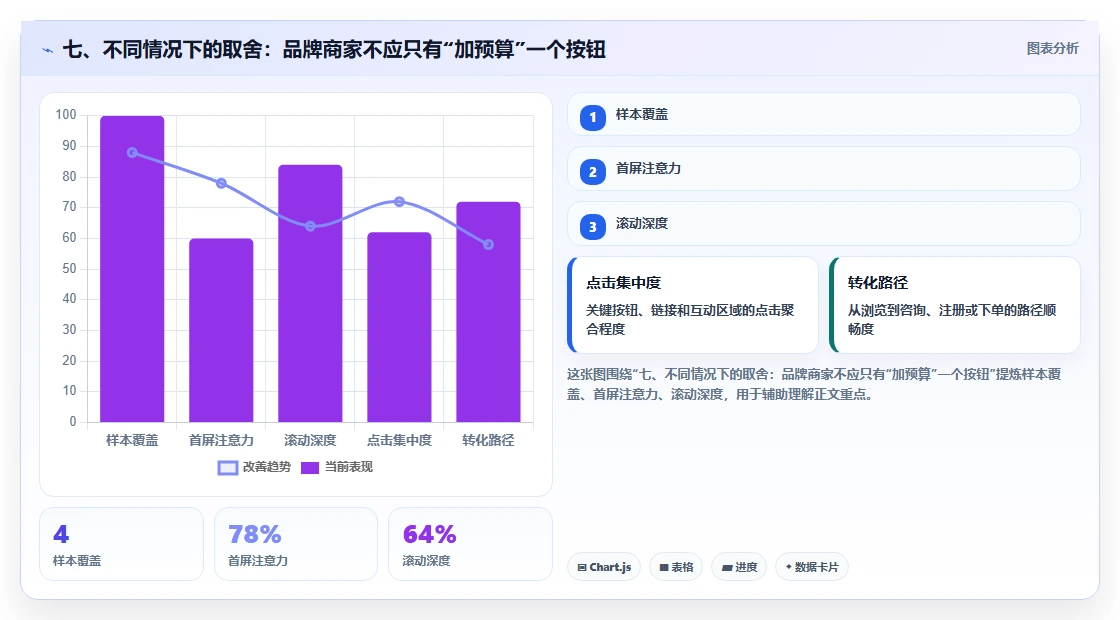
Task: Click the icon in the 进度 tag
Action: 727,567
